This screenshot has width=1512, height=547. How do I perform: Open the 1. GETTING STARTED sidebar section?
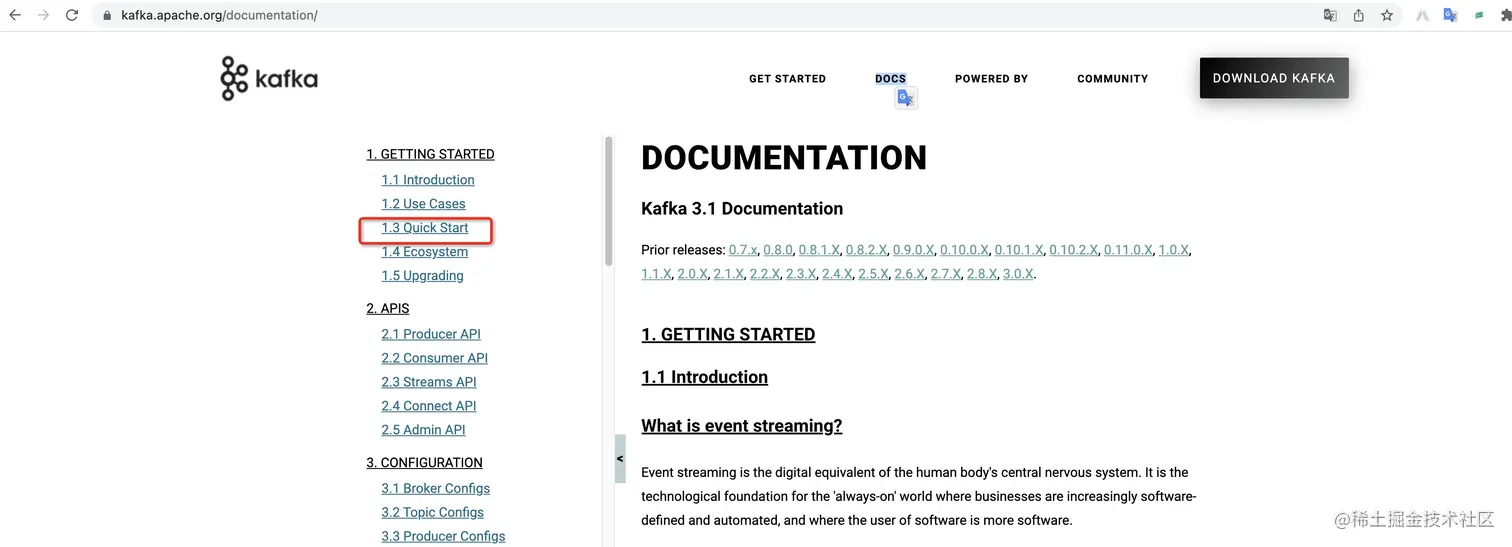click(430, 154)
